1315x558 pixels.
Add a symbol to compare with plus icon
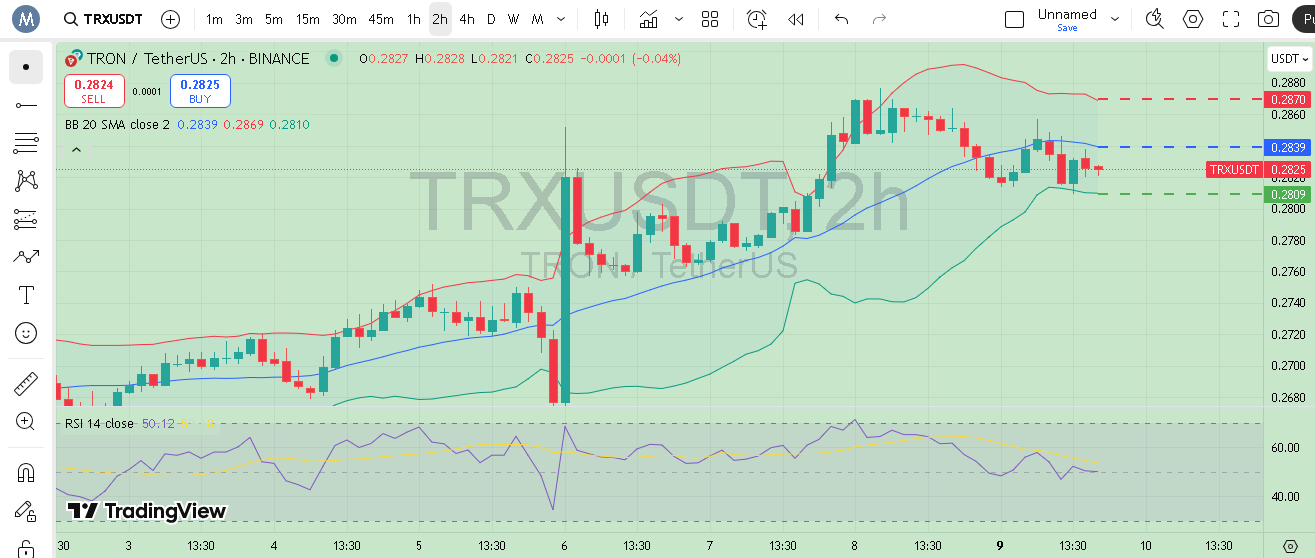click(x=171, y=19)
